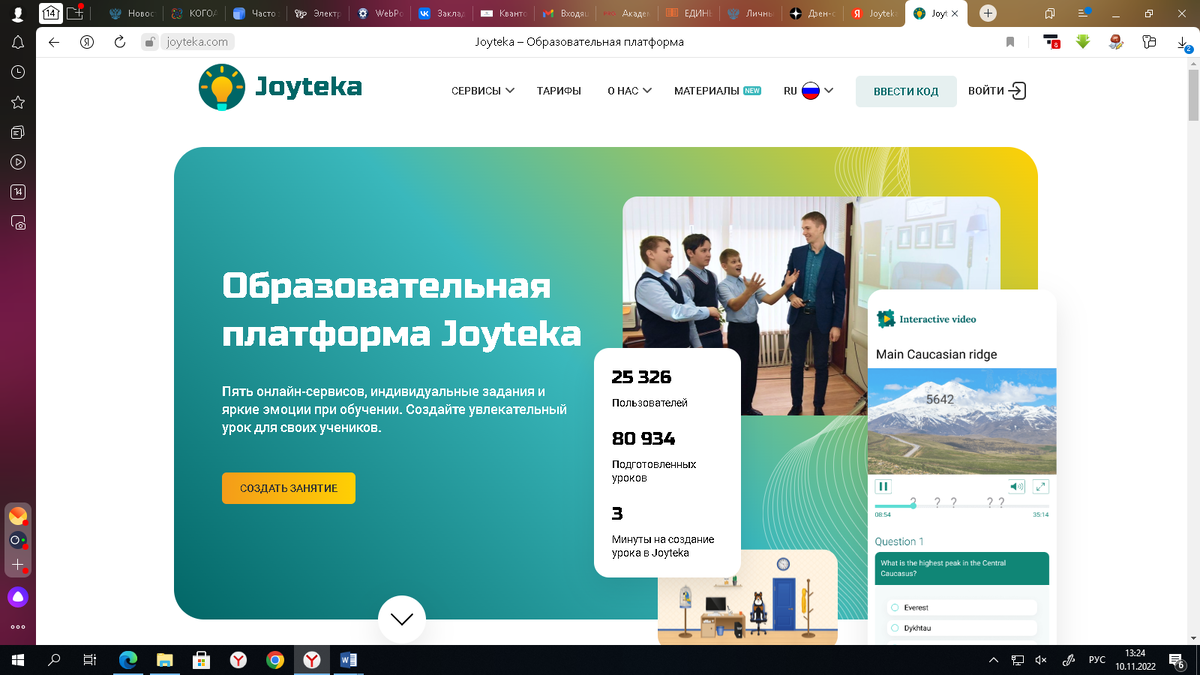
Task: Open the green downloads arrow extension
Action: point(1082,42)
